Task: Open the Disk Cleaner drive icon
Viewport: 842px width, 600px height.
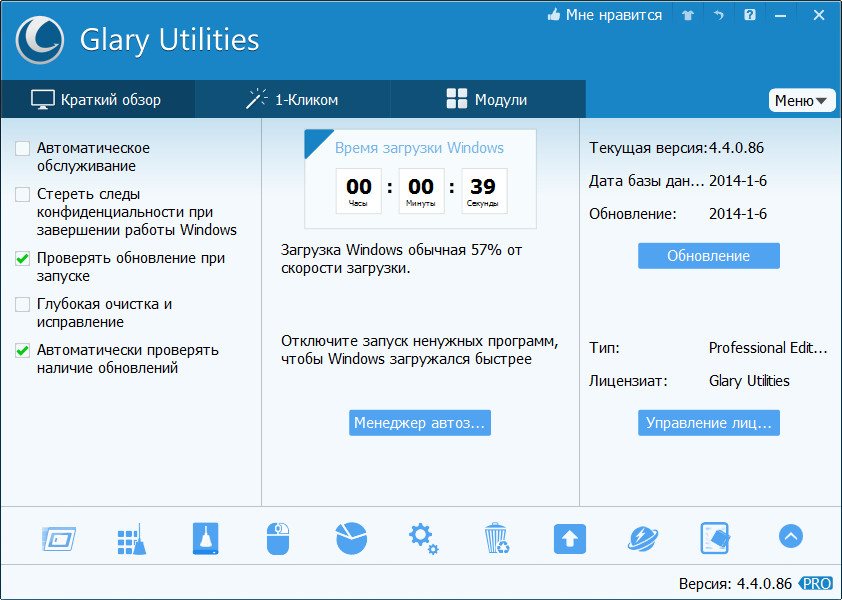Action: (x=206, y=538)
